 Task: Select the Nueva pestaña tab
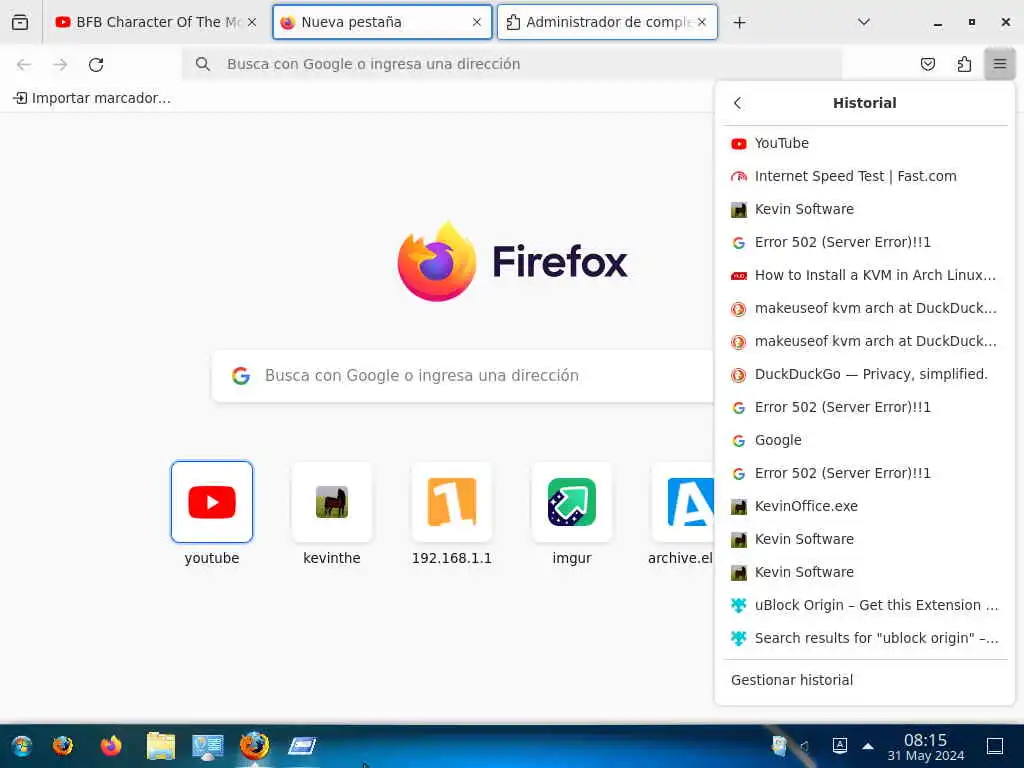coord(382,22)
